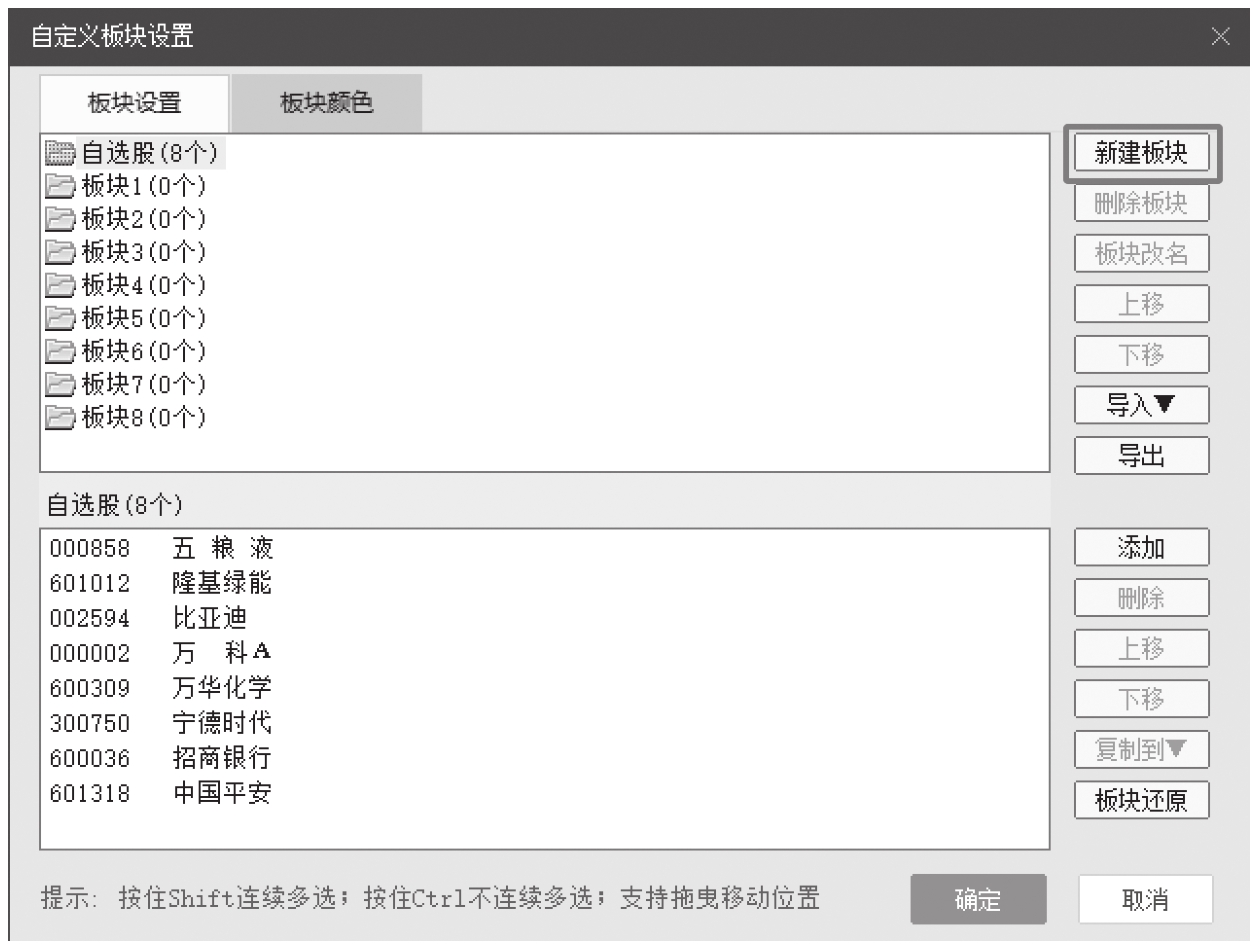Select the 自选股(8个) label in the block list

150,153
